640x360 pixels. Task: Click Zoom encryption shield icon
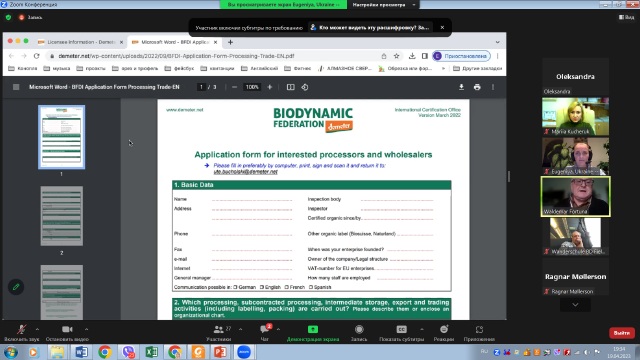[8, 17]
